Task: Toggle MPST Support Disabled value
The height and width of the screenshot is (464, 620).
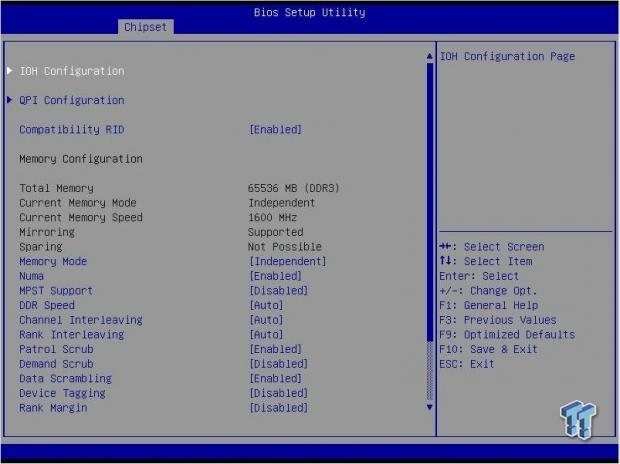Action: click(x=279, y=290)
